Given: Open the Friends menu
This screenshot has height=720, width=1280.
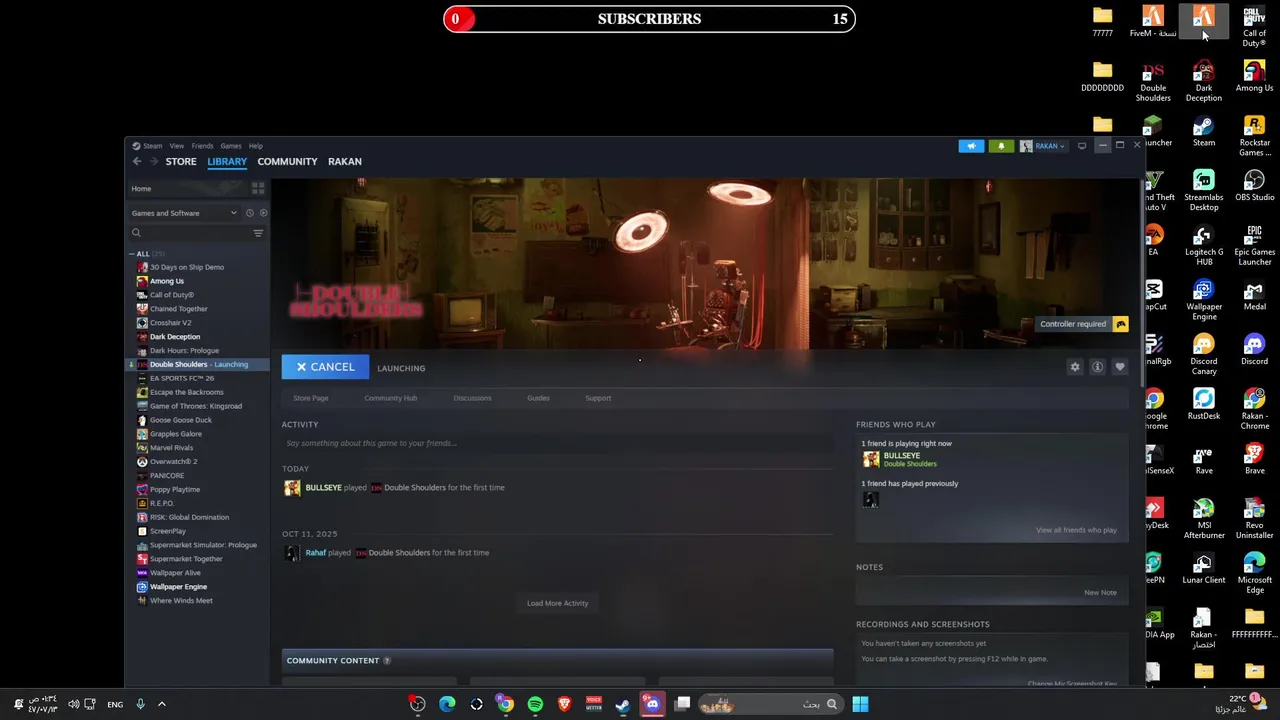Looking at the screenshot, I should click(x=202, y=146).
